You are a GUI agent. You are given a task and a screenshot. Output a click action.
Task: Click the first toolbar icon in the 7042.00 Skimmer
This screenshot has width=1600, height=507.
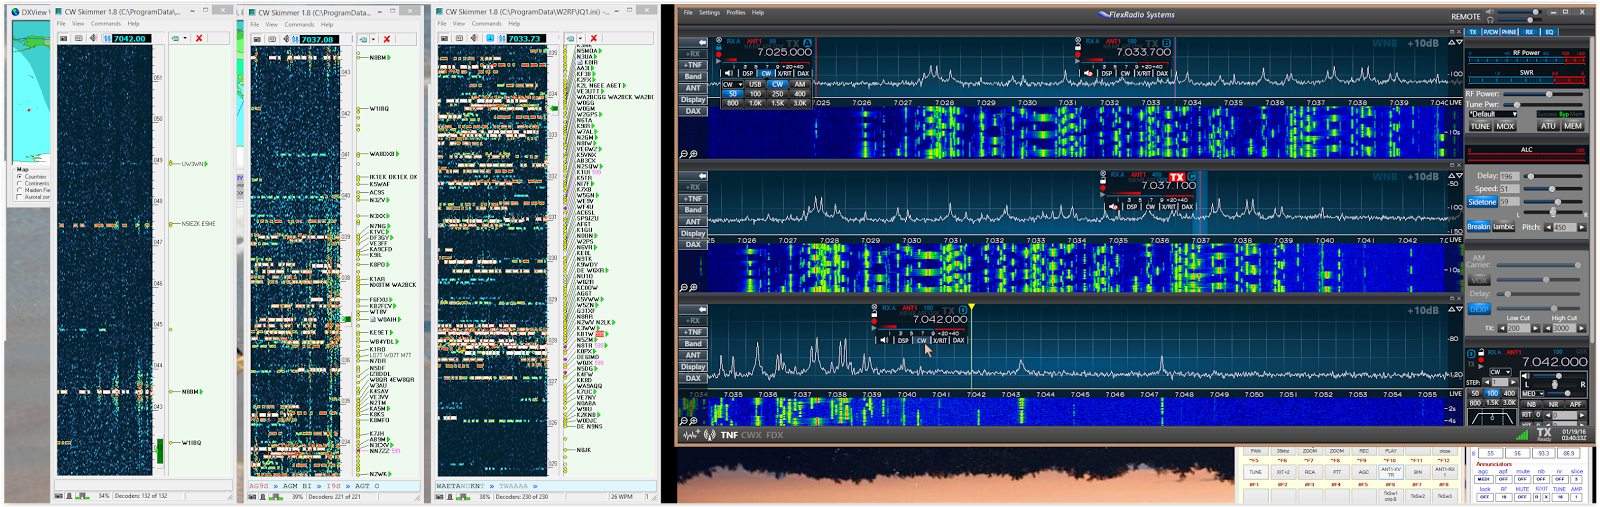coord(63,38)
